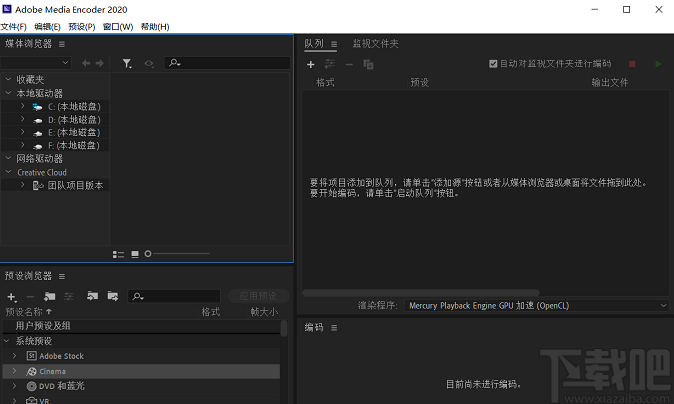Add source with queue plus icon
Viewport: 674px width, 404px height.
click(311, 65)
